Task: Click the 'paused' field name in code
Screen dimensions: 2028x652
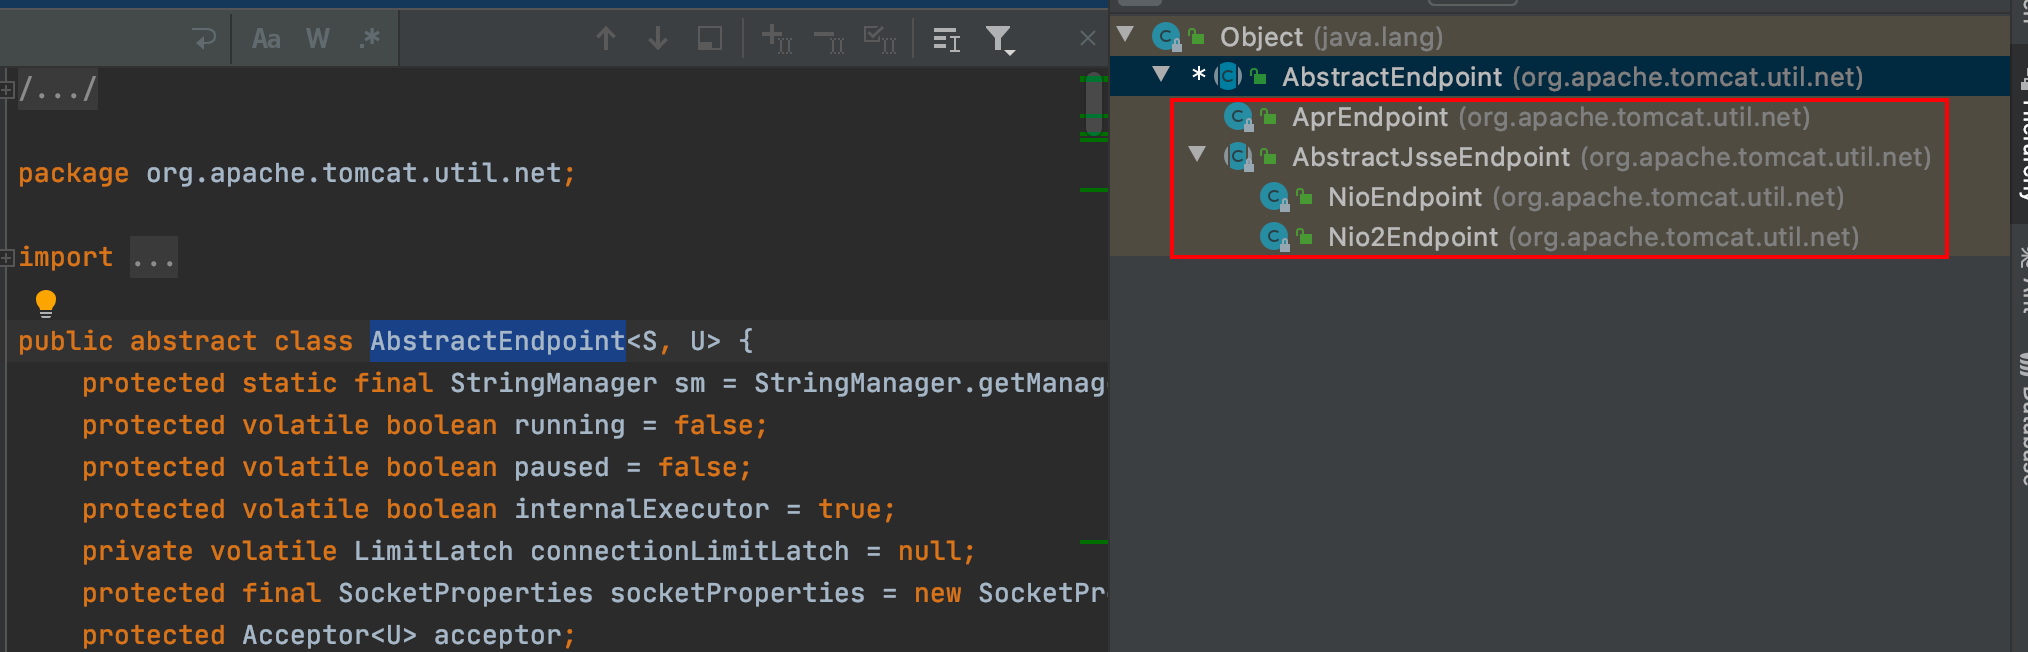Action: point(562,468)
